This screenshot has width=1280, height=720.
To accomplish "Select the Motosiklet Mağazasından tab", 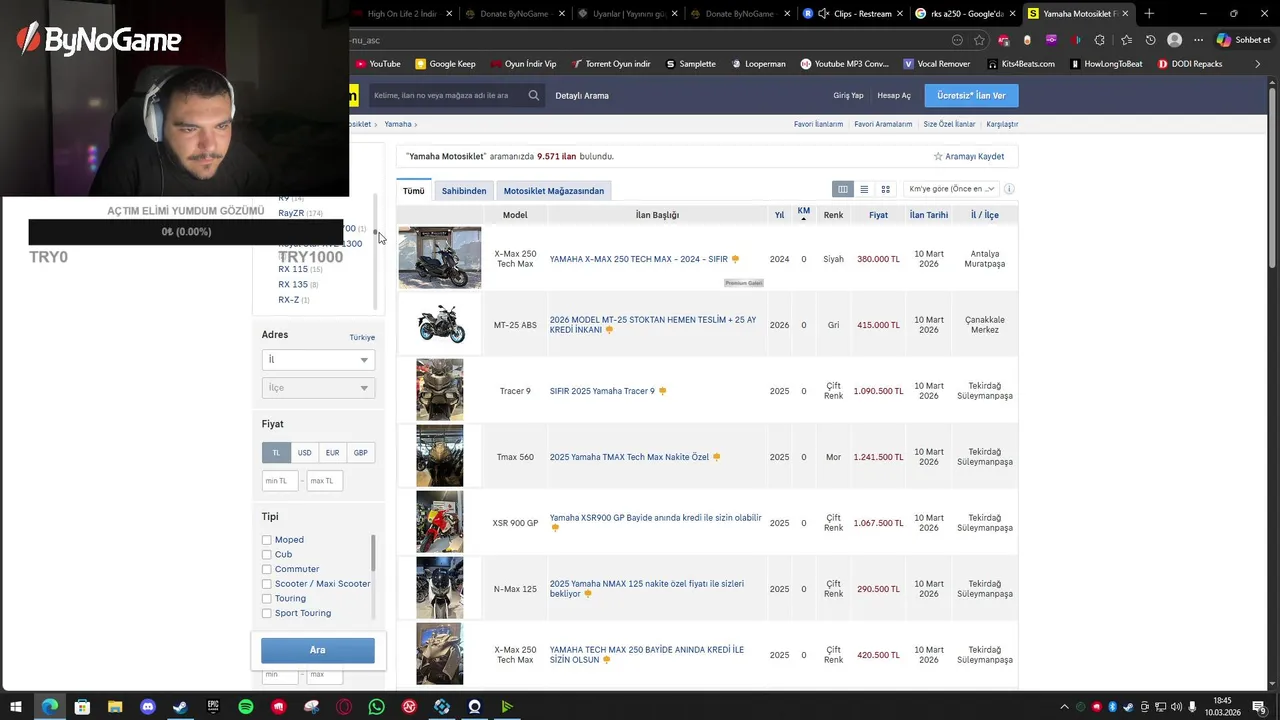I will click(554, 190).
